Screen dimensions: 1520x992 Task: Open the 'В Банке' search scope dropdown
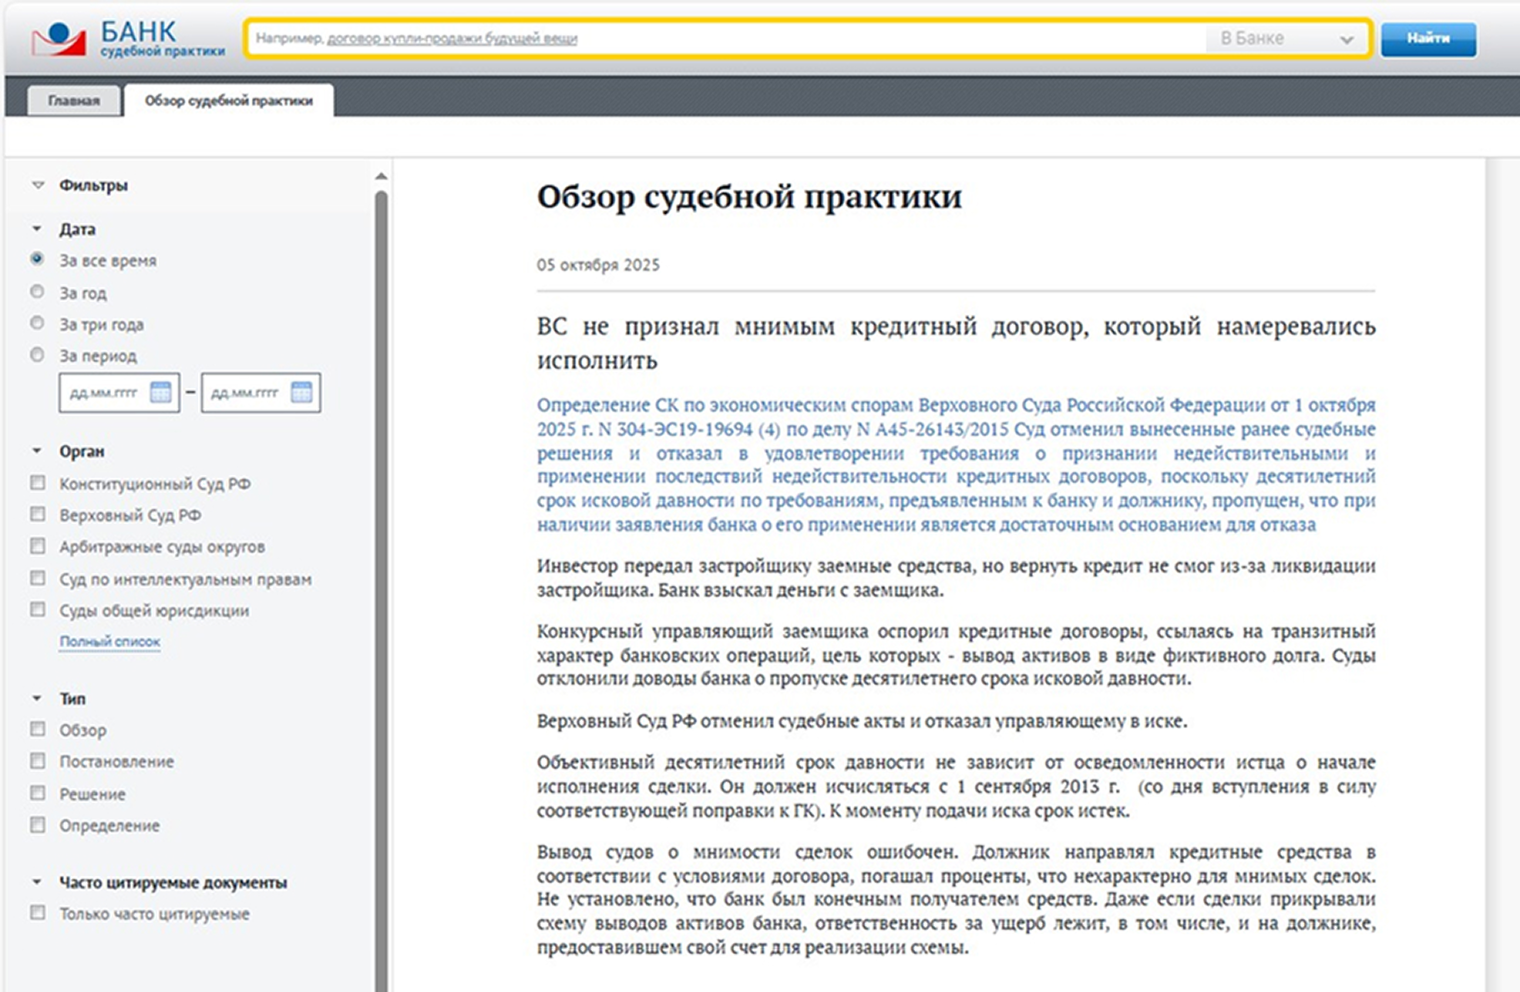click(1286, 39)
